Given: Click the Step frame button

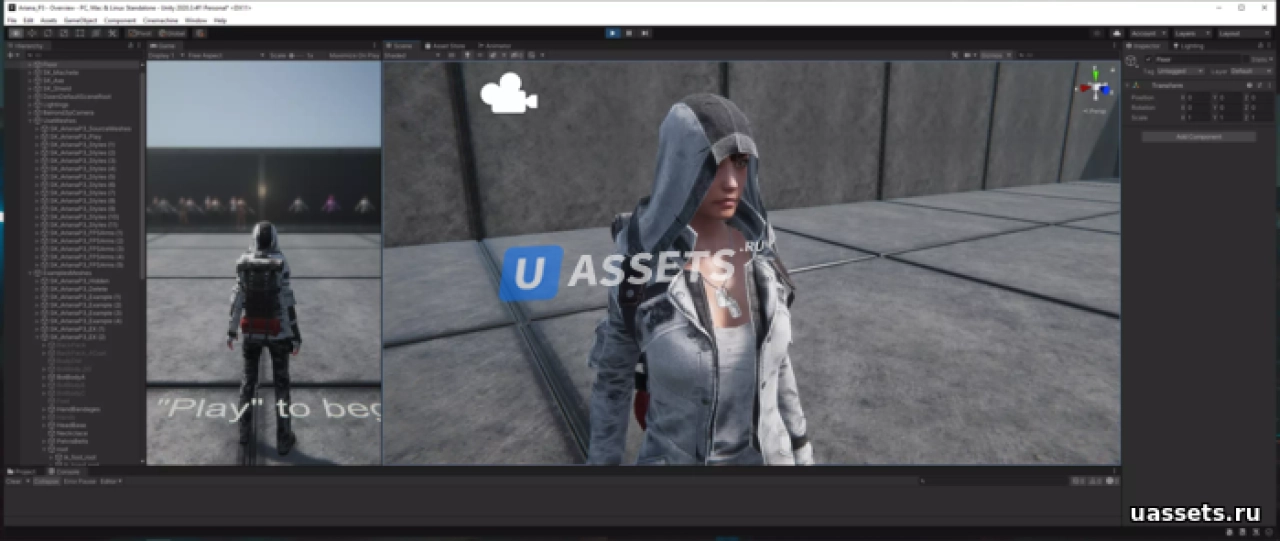Looking at the screenshot, I should click(645, 33).
